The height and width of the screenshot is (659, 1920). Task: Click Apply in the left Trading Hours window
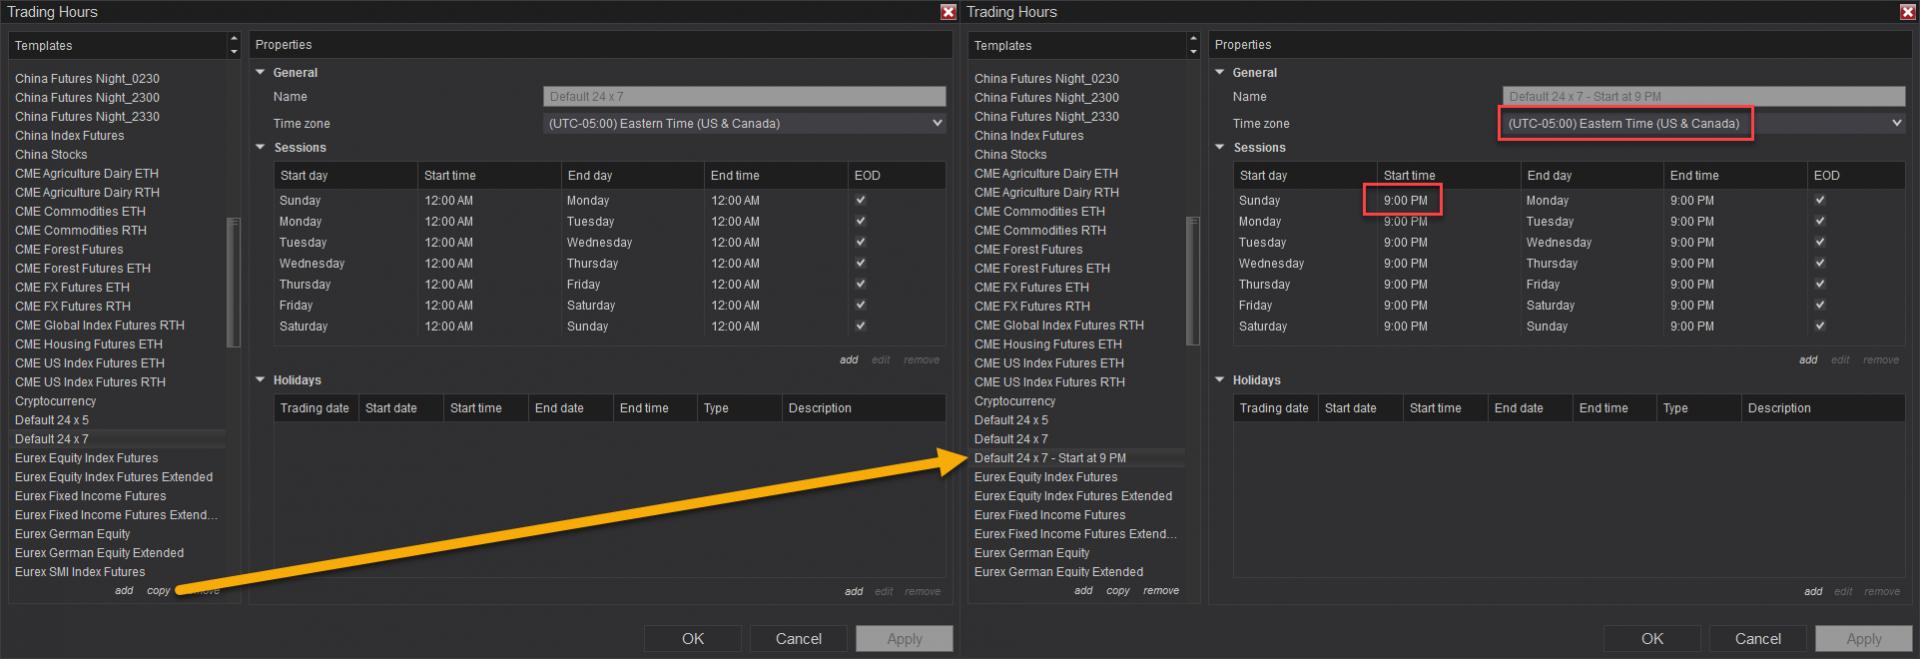click(x=904, y=638)
